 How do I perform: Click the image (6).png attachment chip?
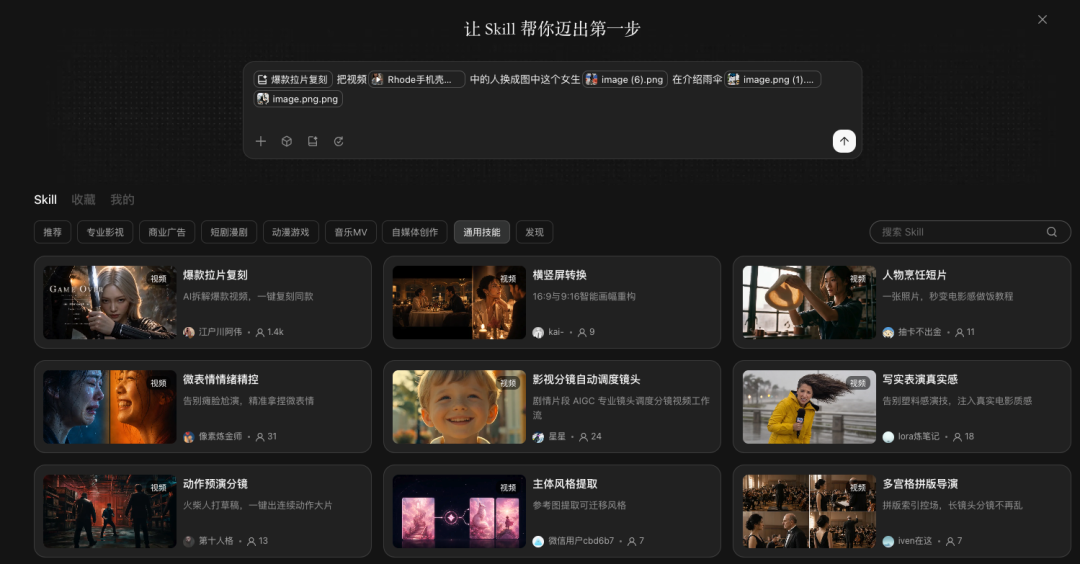click(625, 79)
